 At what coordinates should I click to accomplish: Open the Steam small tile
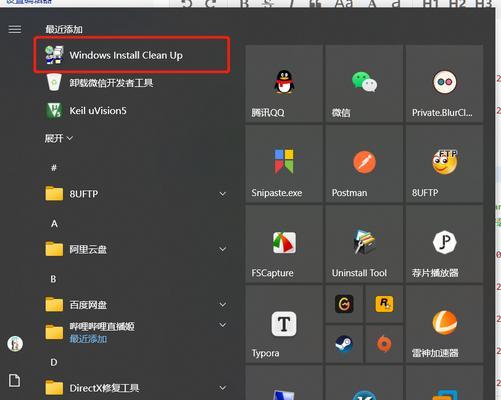344,344
